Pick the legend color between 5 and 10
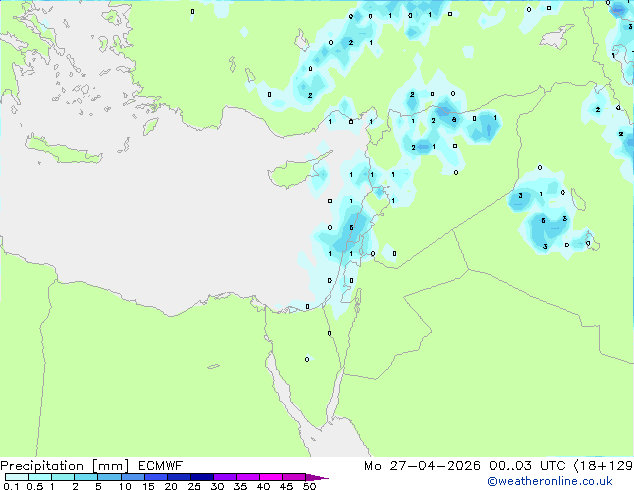 (109, 477)
